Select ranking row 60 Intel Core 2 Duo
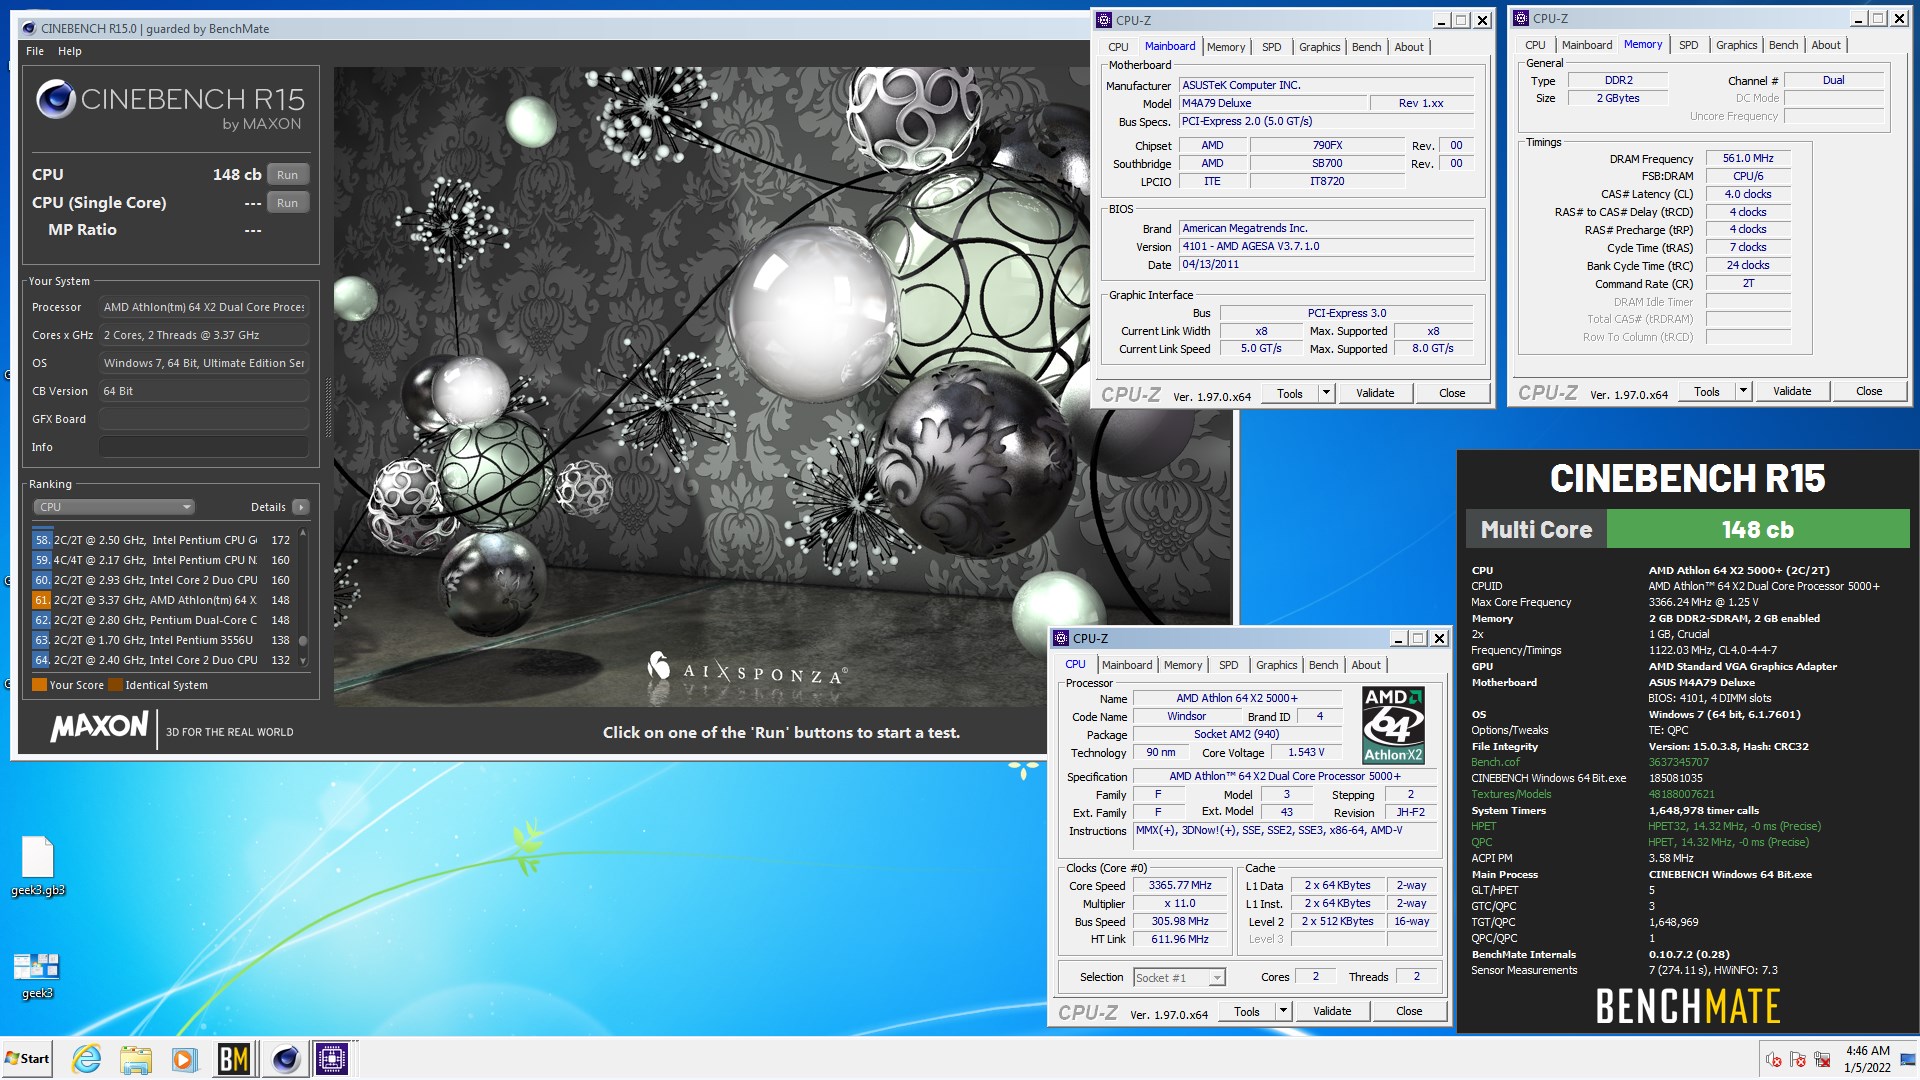Image resolution: width=1920 pixels, height=1080 pixels. (163, 580)
